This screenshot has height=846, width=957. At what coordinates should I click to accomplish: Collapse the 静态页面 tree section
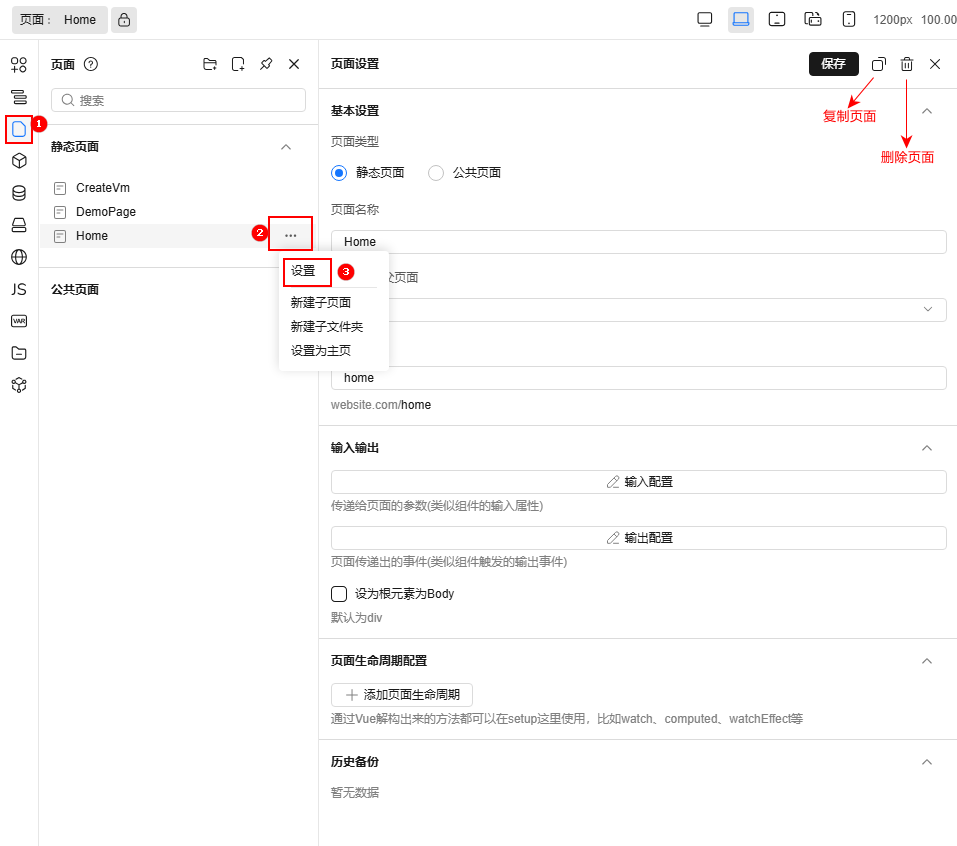click(x=286, y=146)
